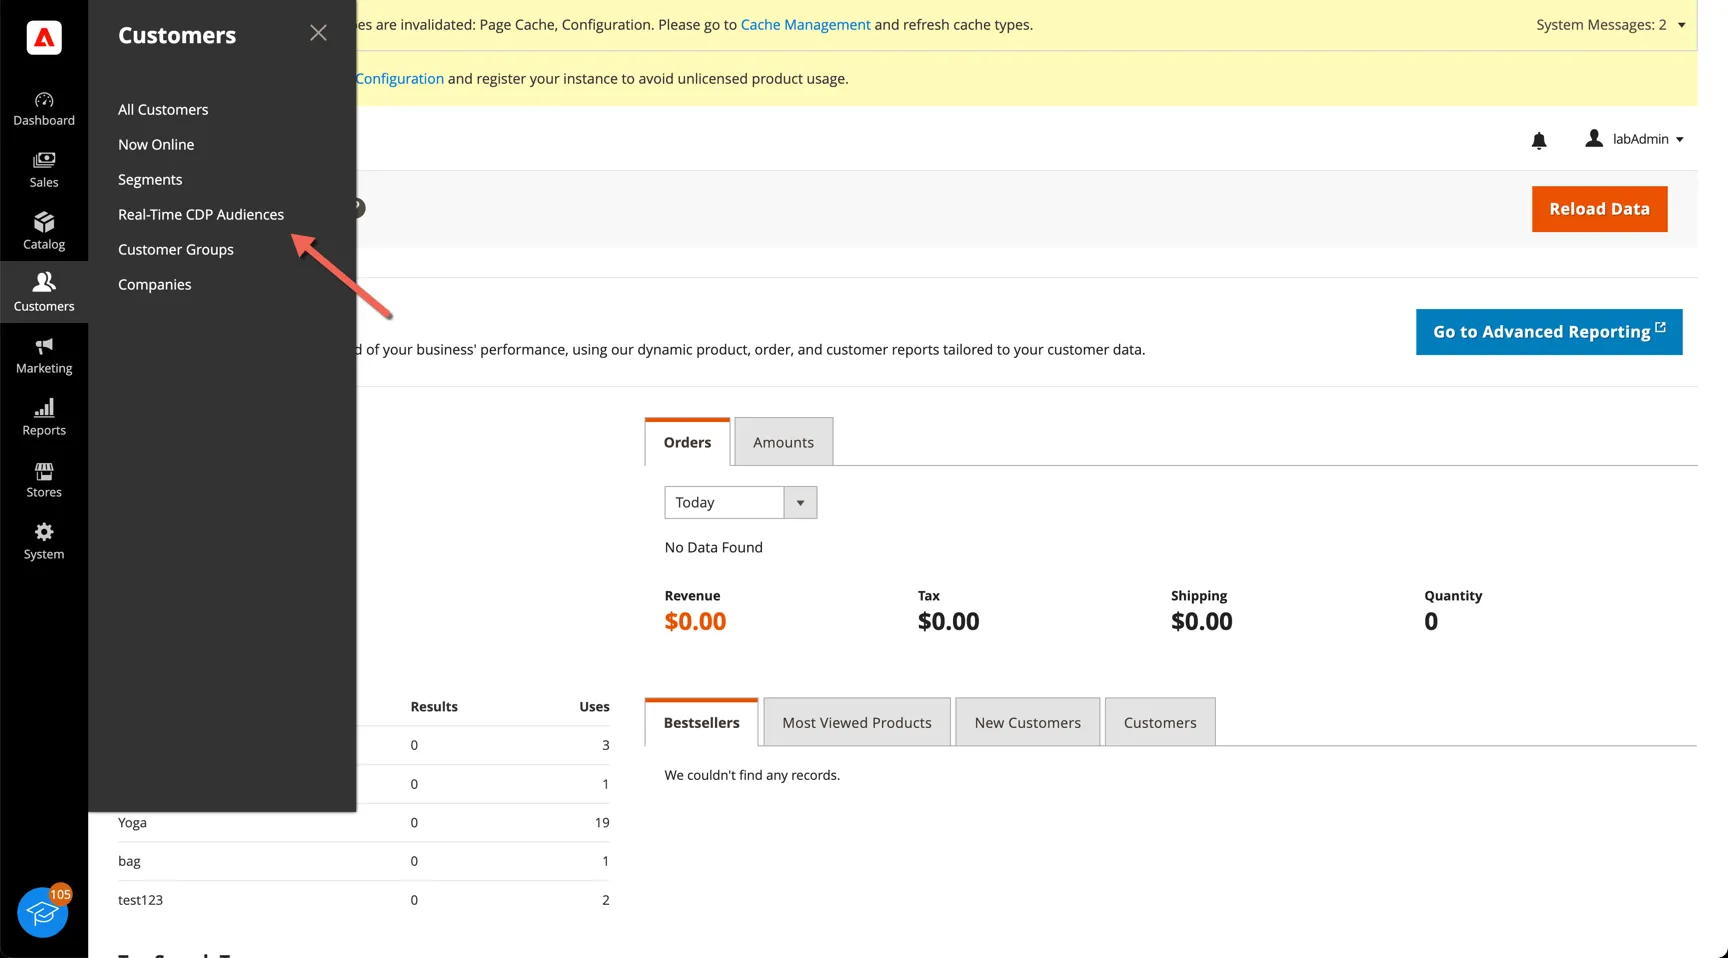This screenshot has width=1728, height=958.
Task: Select Real-Time CDP Audiences menu item
Action: coord(201,214)
